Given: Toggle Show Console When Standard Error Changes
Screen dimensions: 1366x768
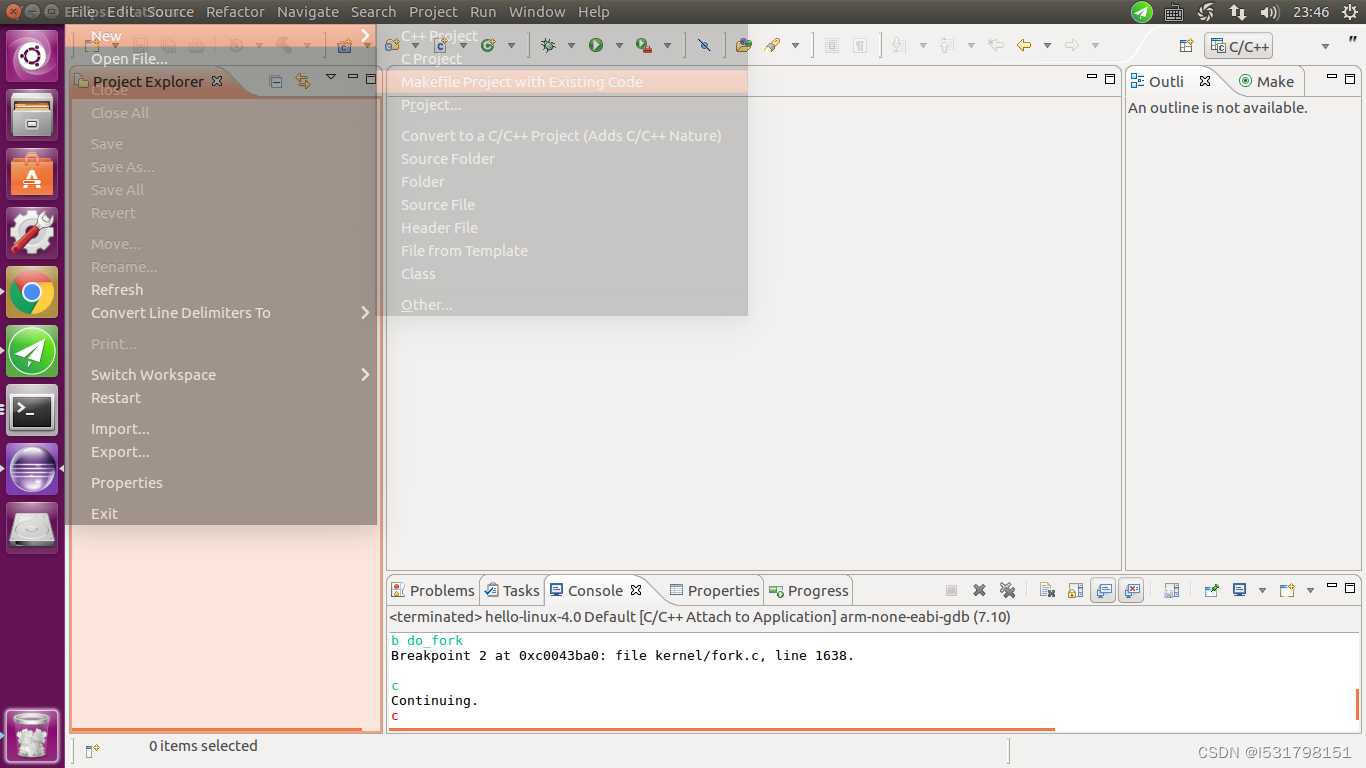Looking at the screenshot, I should click(1131, 590).
